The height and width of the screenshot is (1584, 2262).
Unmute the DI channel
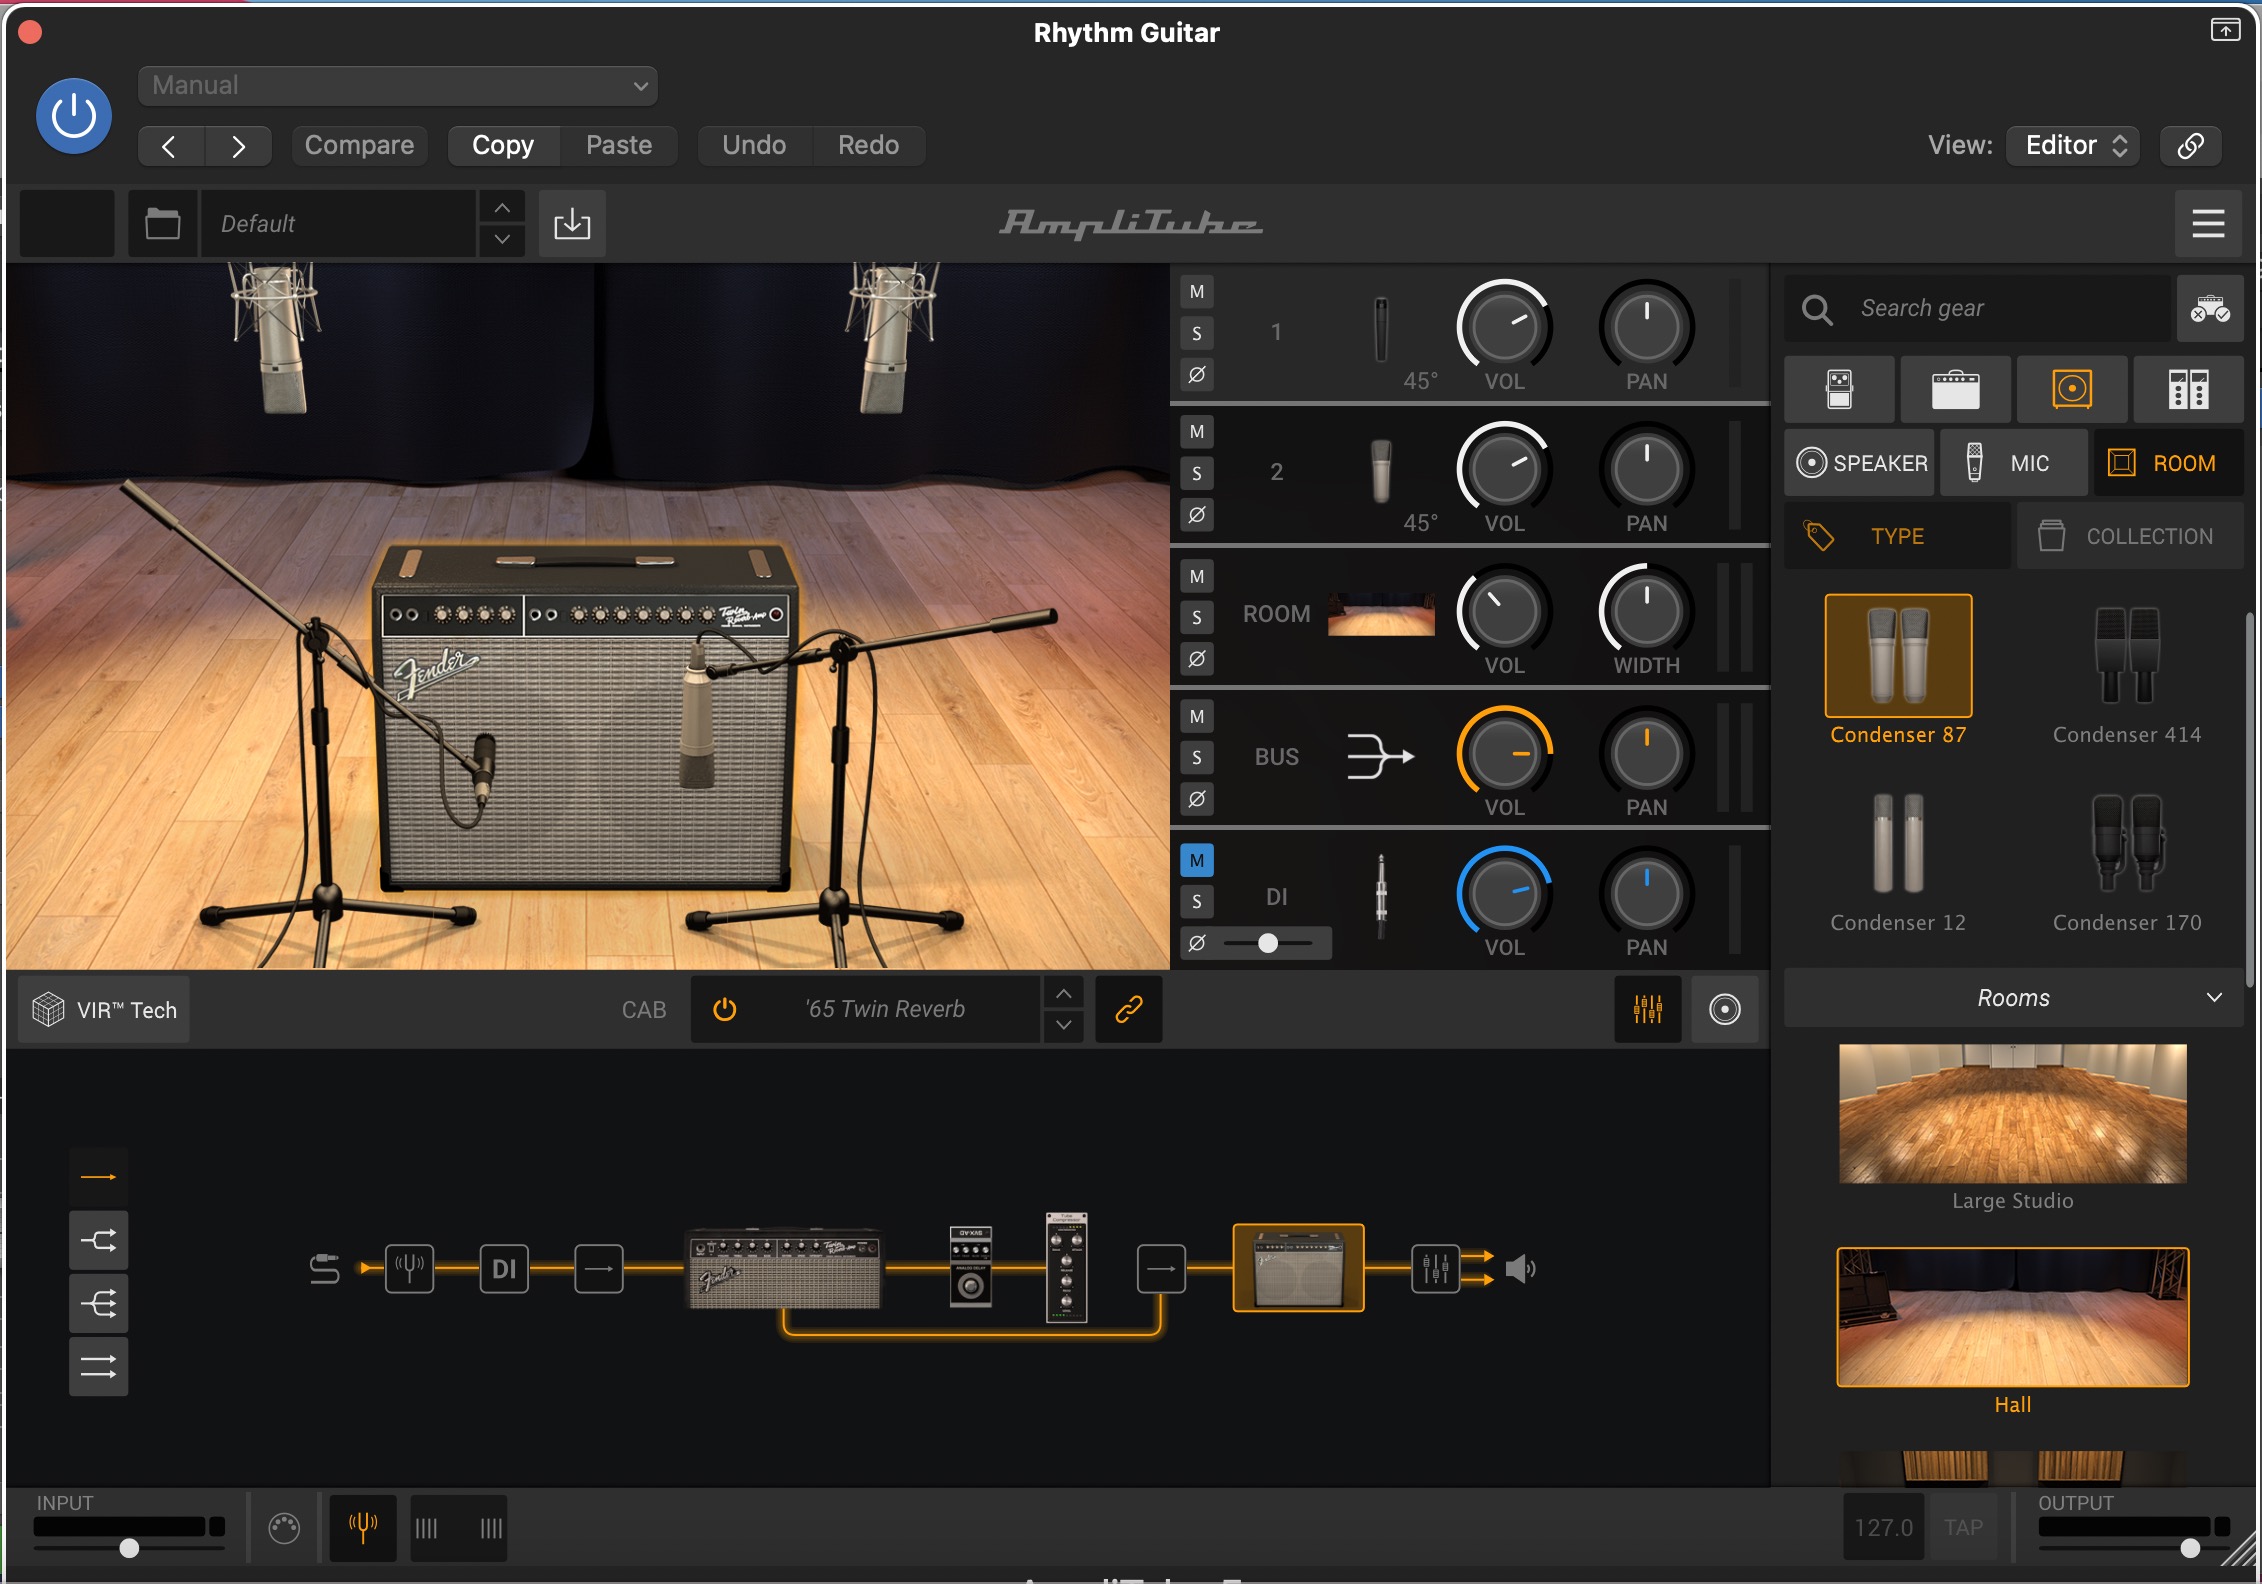(x=1197, y=860)
